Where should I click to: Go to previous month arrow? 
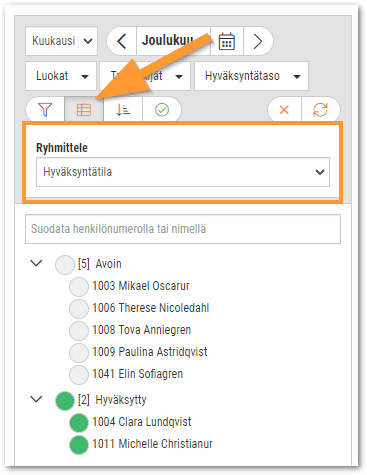pyautogui.click(x=122, y=41)
